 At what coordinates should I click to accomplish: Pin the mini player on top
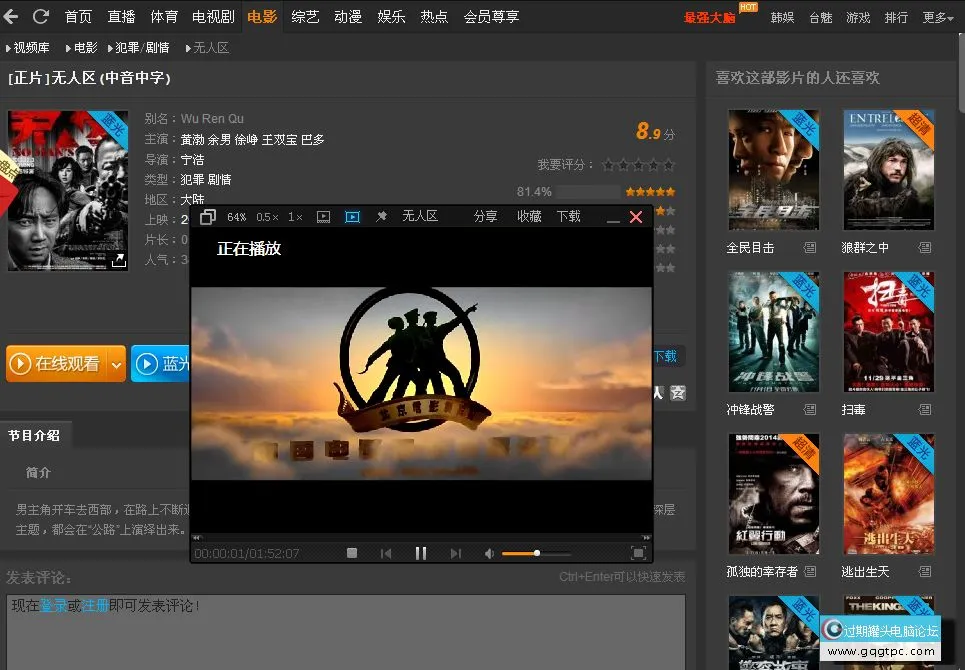tap(381, 217)
